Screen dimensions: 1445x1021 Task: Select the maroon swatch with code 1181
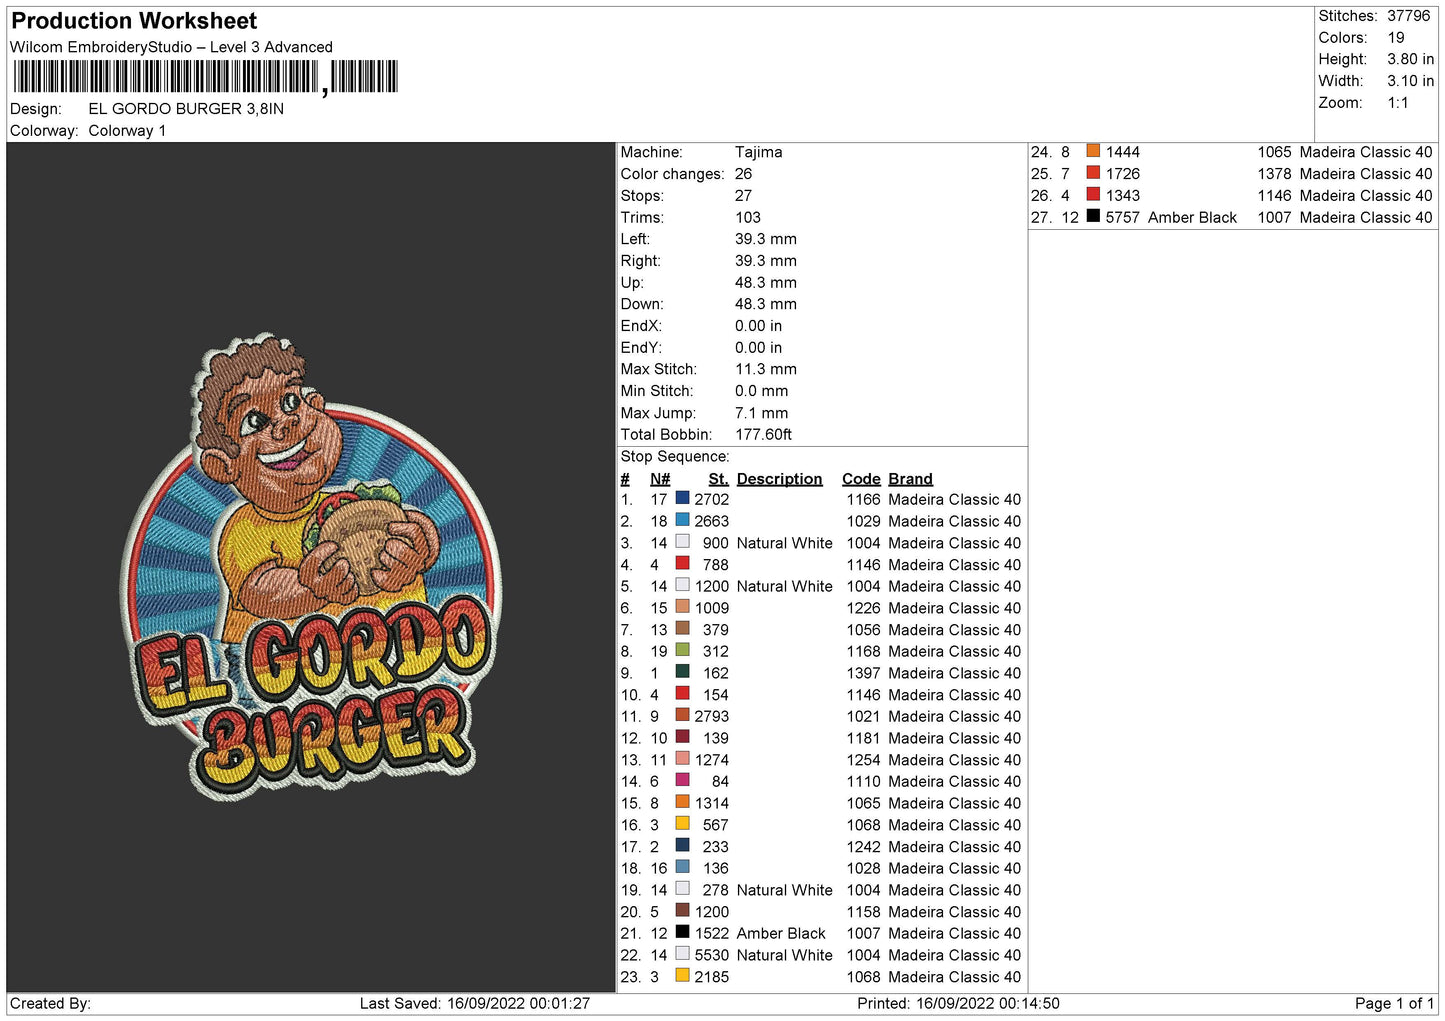point(682,737)
